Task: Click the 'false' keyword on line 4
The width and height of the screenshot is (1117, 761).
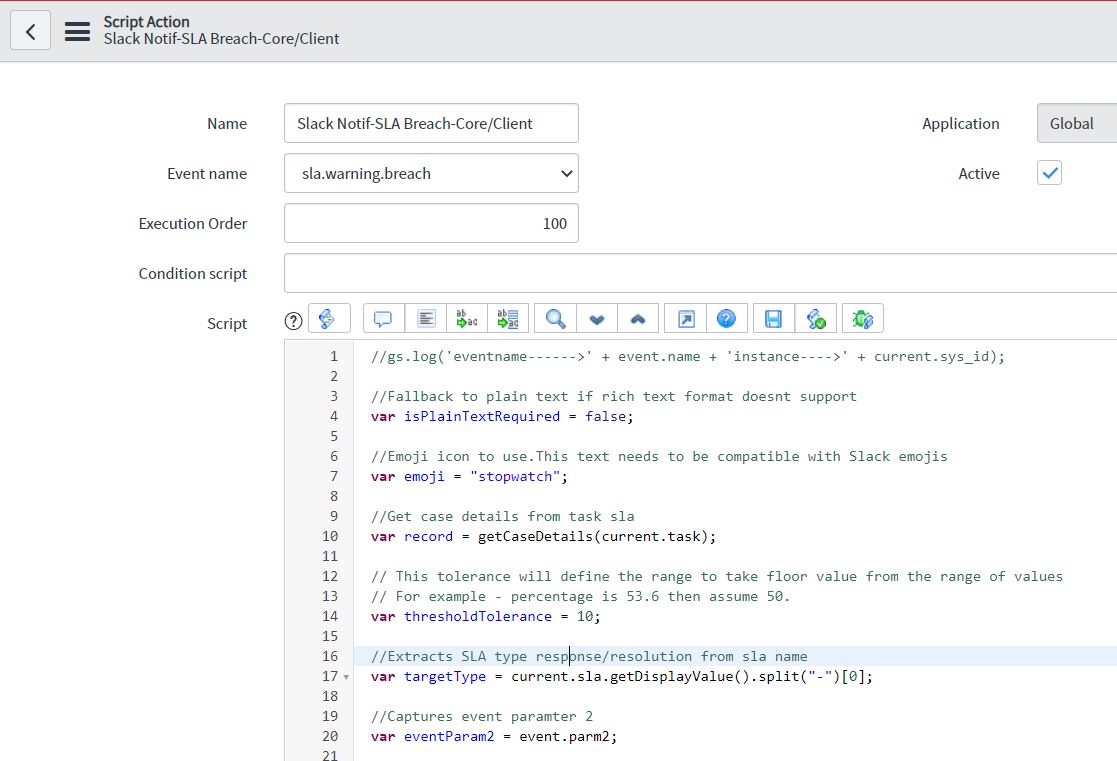Action: (605, 416)
